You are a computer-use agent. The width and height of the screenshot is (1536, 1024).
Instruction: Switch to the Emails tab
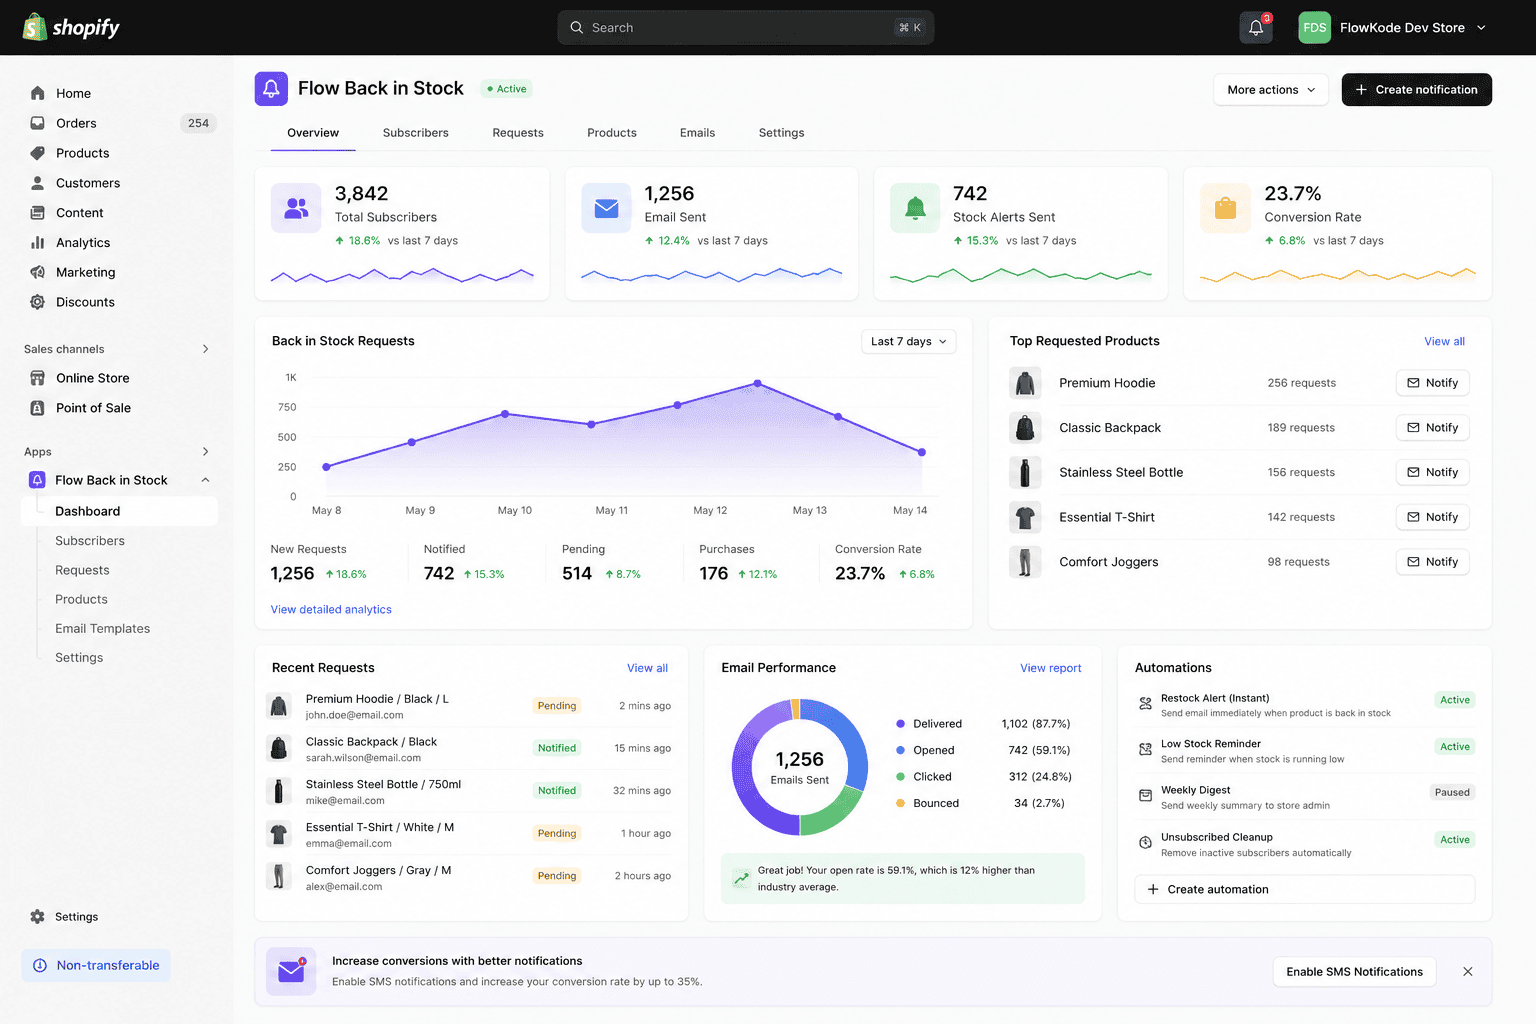[697, 133]
